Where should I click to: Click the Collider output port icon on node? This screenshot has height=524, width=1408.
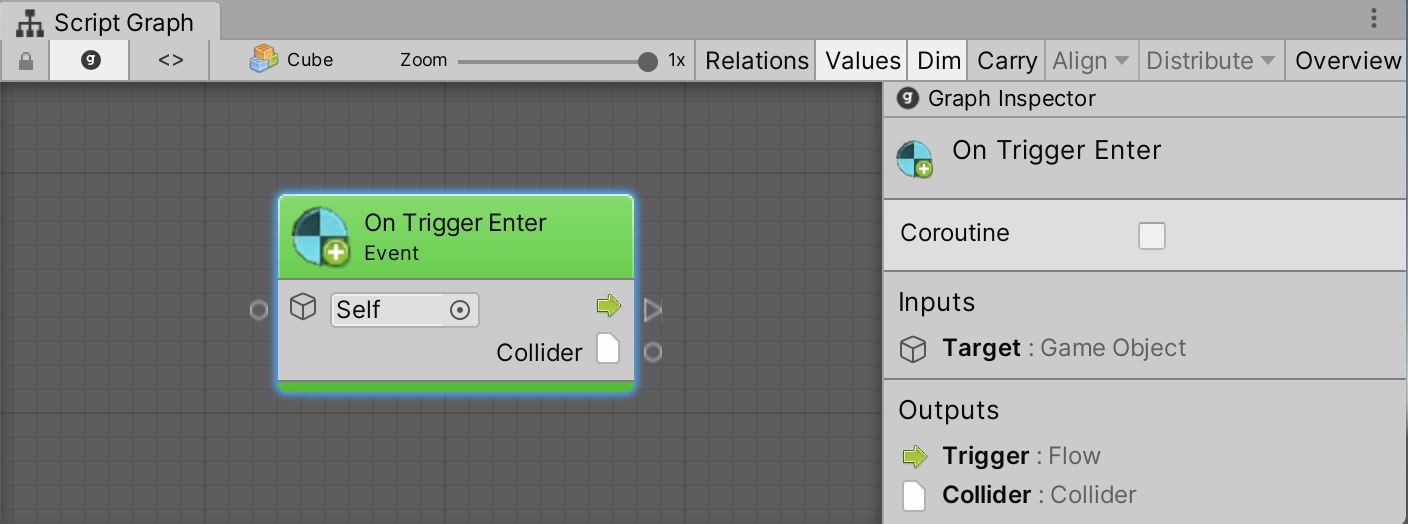pos(608,349)
